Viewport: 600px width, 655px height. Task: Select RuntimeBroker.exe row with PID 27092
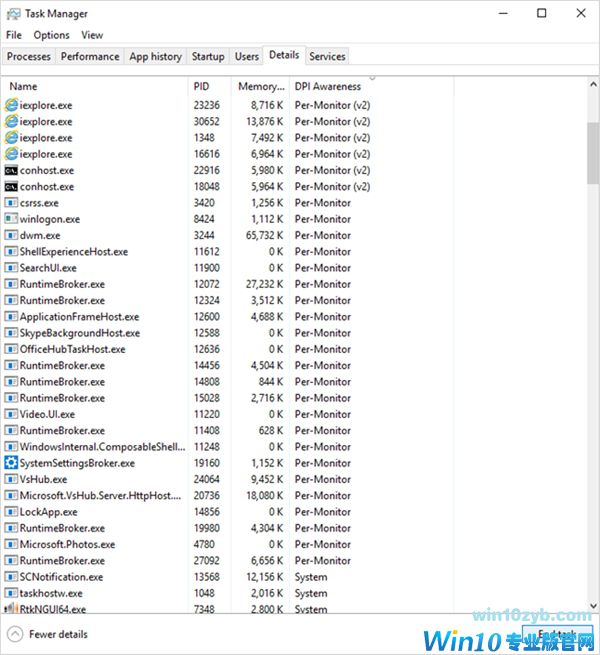pyautogui.click(x=229, y=561)
